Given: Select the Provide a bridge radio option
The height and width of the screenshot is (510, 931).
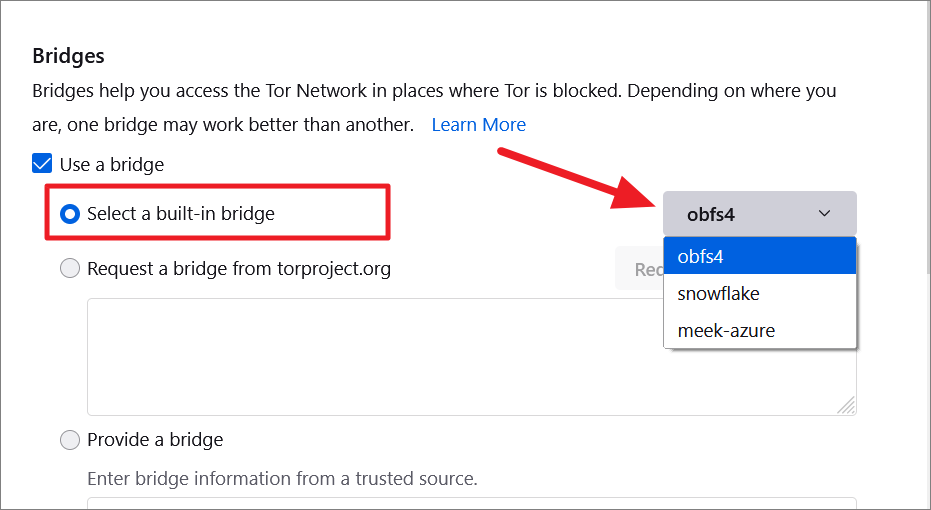Looking at the screenshot, I should click(70, 440).
